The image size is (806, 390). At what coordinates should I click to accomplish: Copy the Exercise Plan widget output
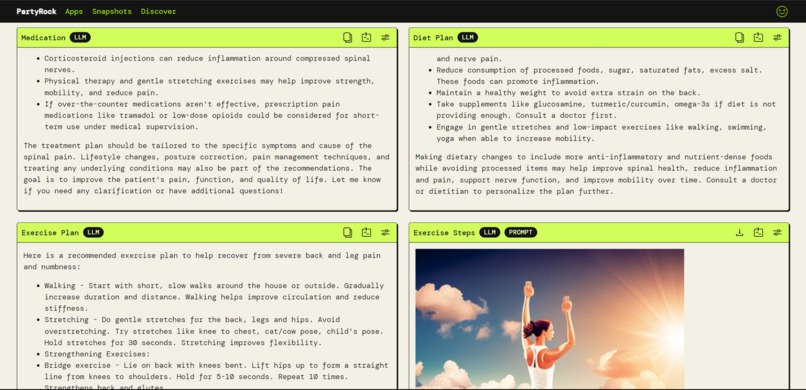(x=347, y=233)
